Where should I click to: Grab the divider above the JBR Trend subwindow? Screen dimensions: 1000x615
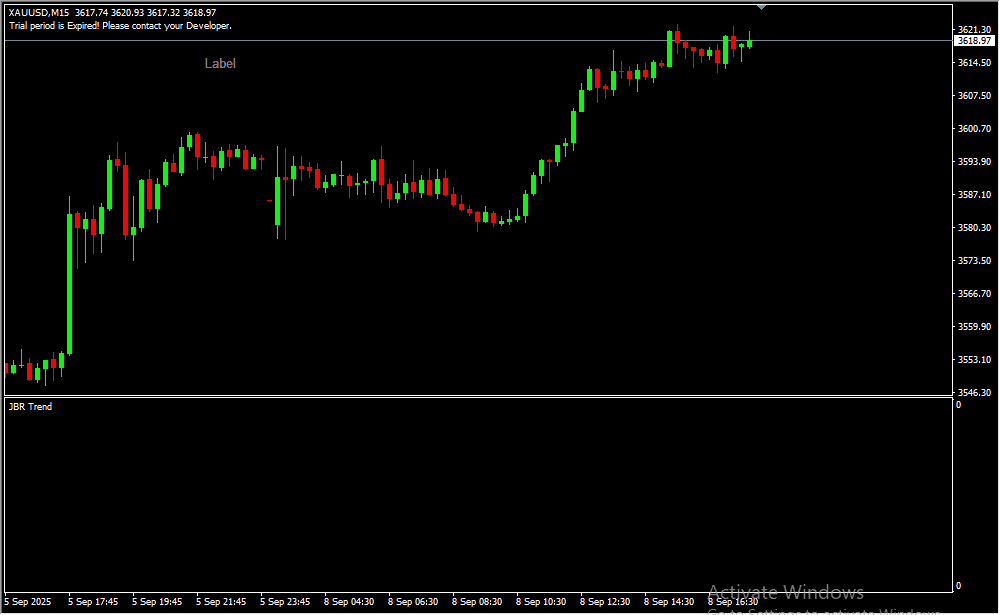478,398
